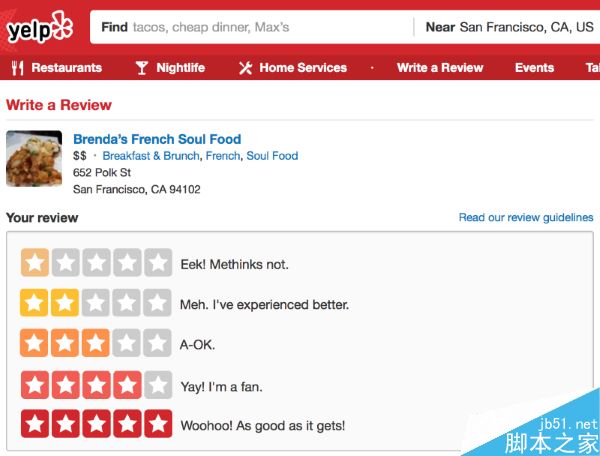Click the Soul Food category link
600x456 pixels.
tap(272, 156)
